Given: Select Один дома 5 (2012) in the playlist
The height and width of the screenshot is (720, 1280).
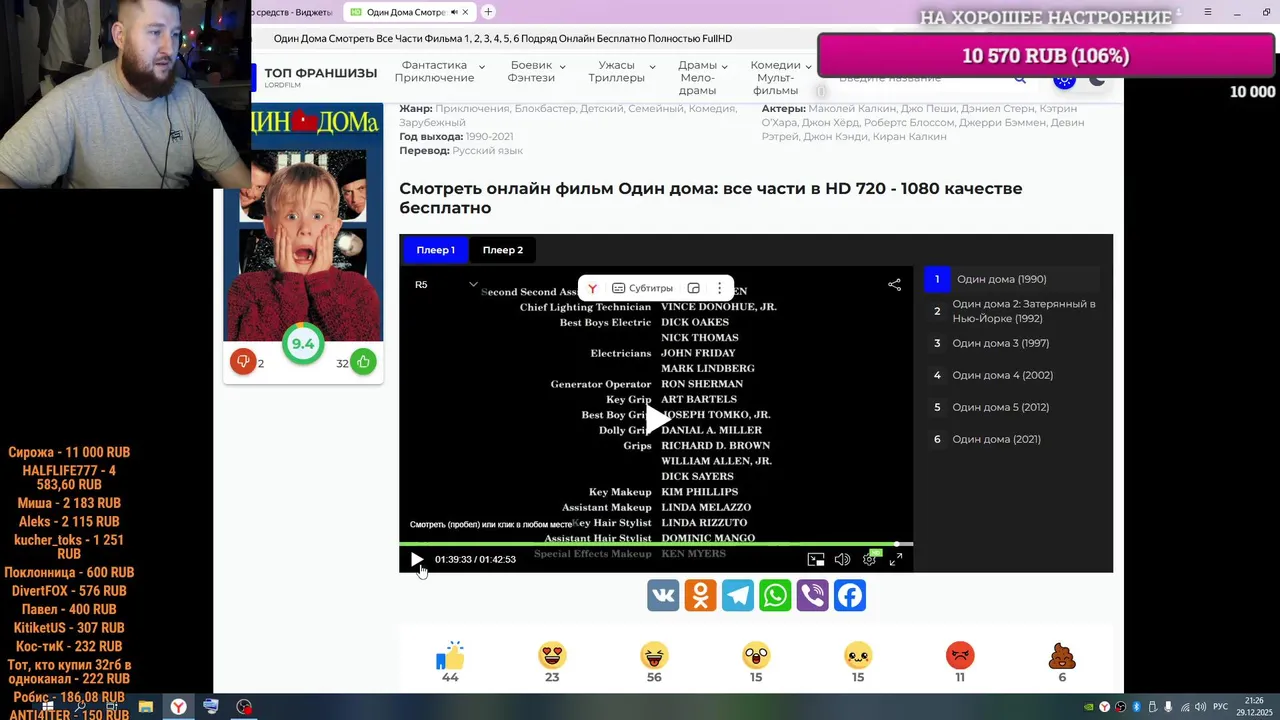Looking at the screenshot, I should click(1011, 407).
